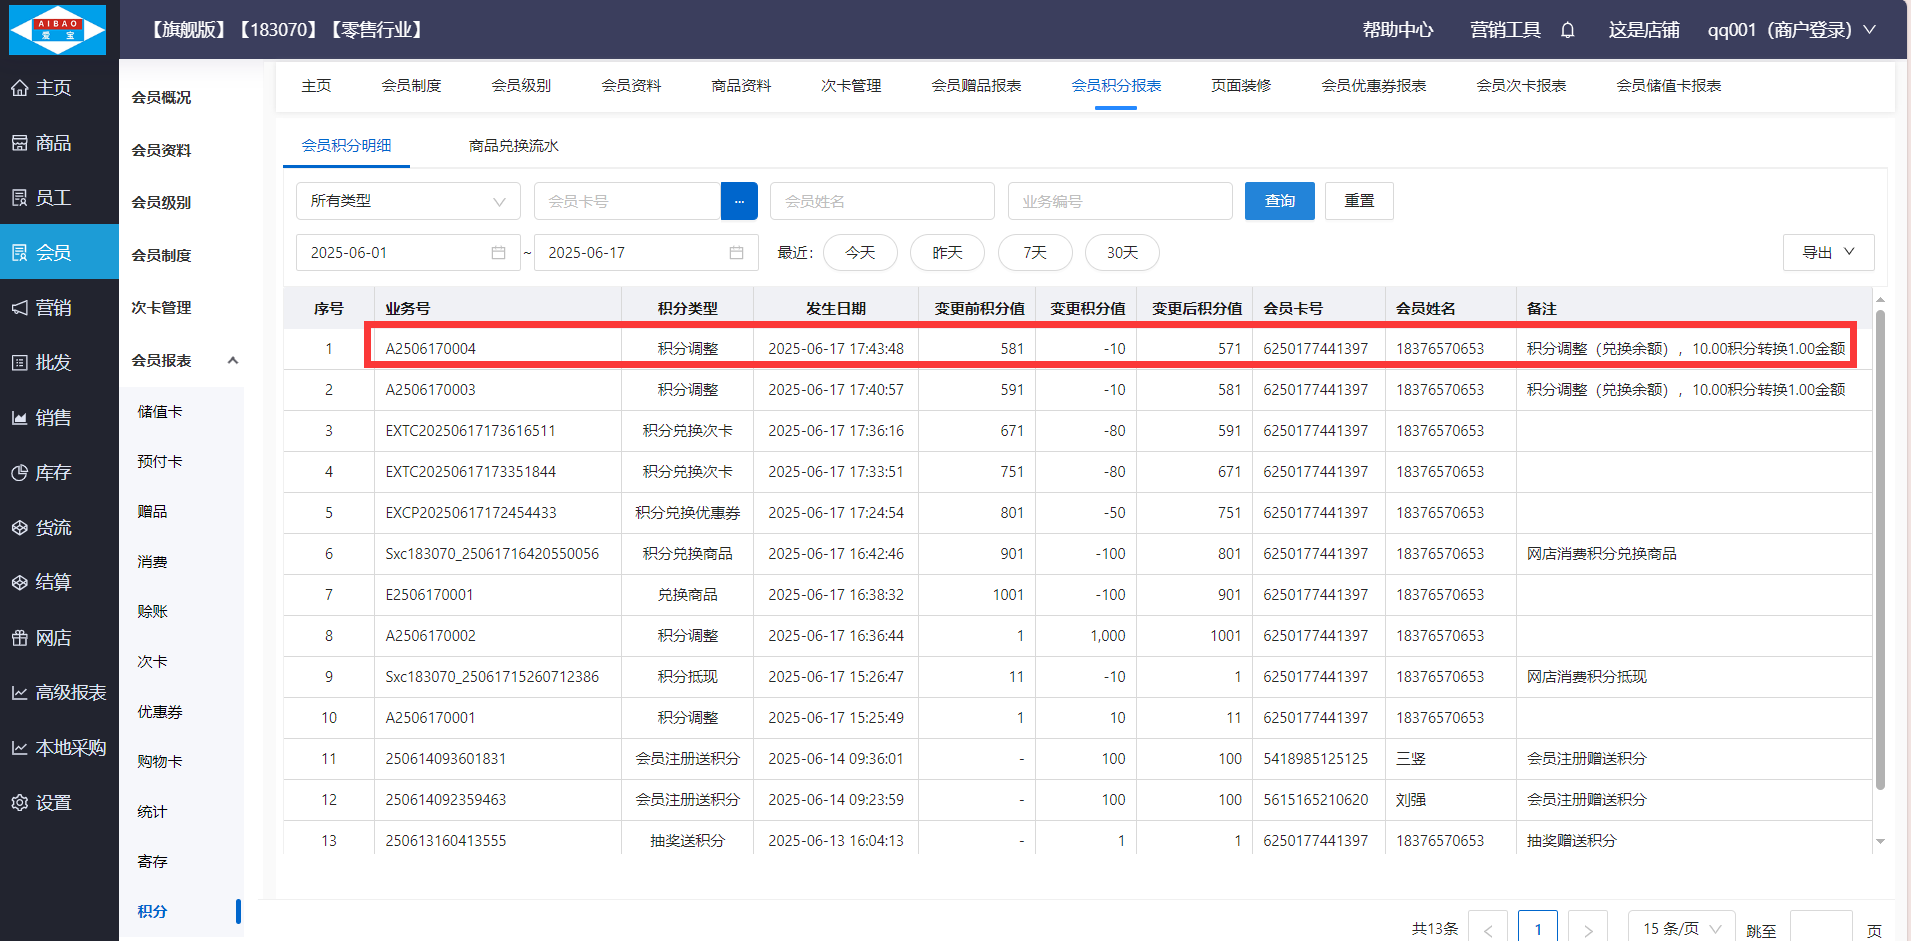Open the 会员赠品报表 top tab
The image size is (1911, 941).
[976, 86]
